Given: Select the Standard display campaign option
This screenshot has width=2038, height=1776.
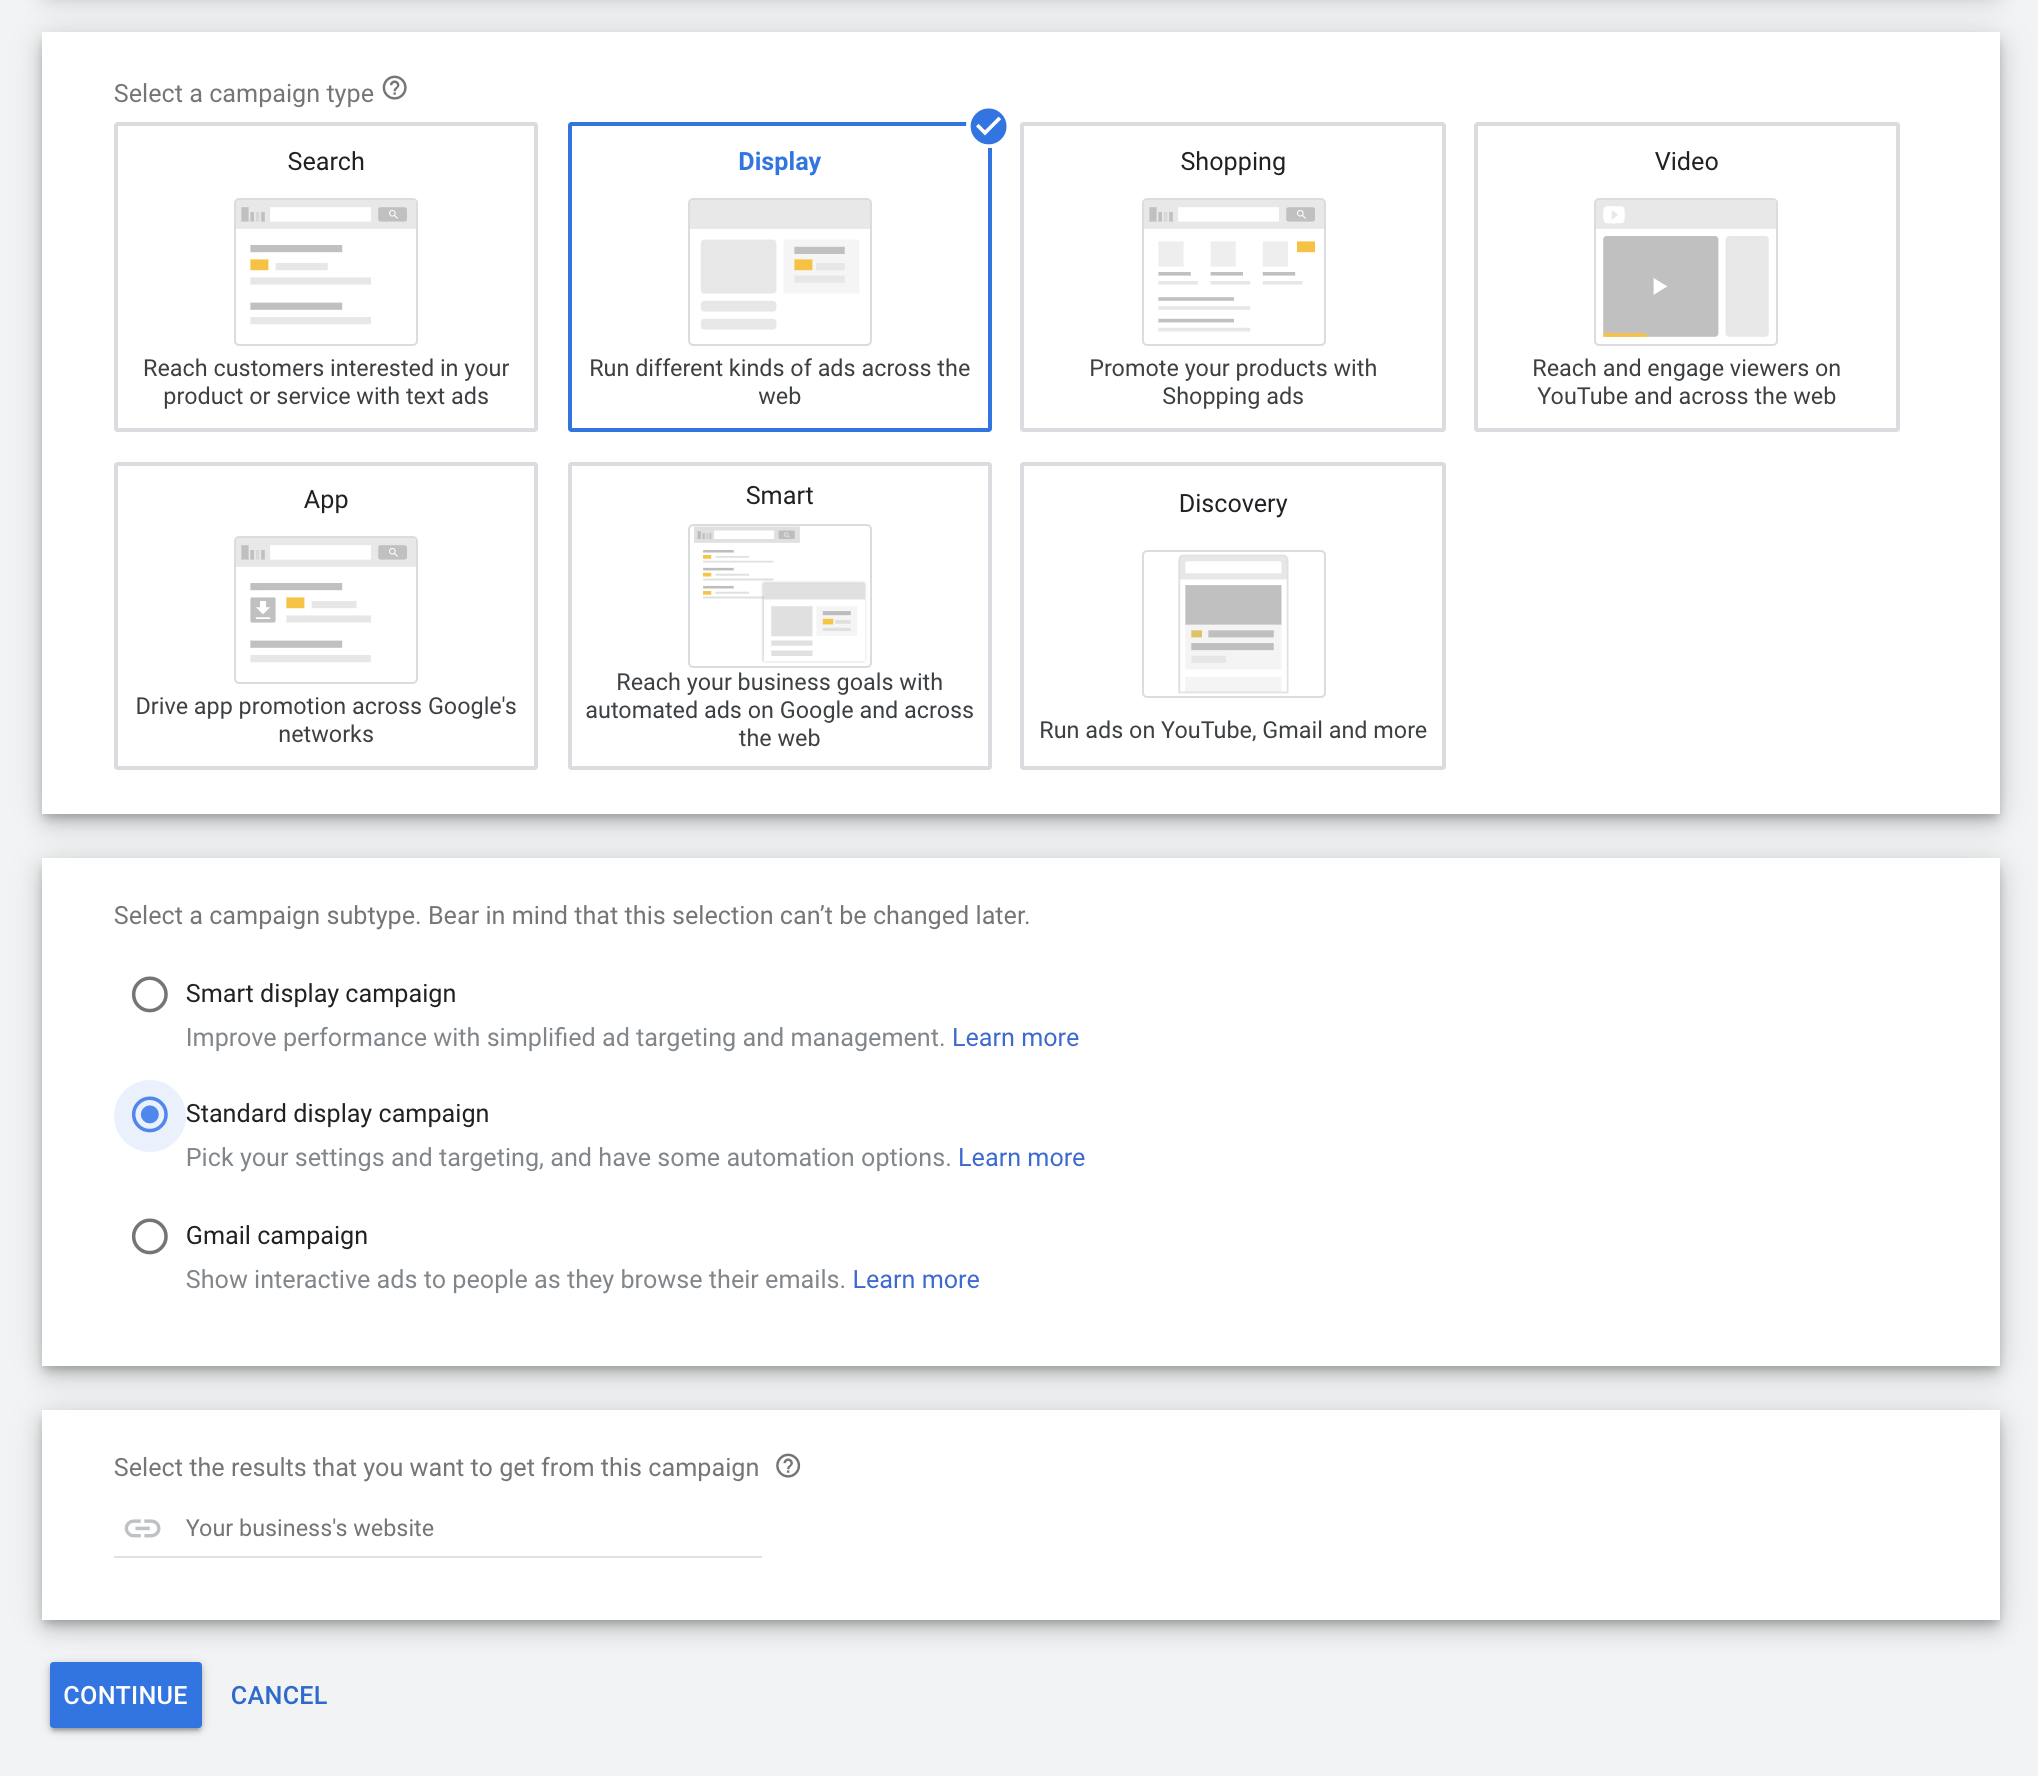Looking at the screenshot, I should tap(149, 1114).
